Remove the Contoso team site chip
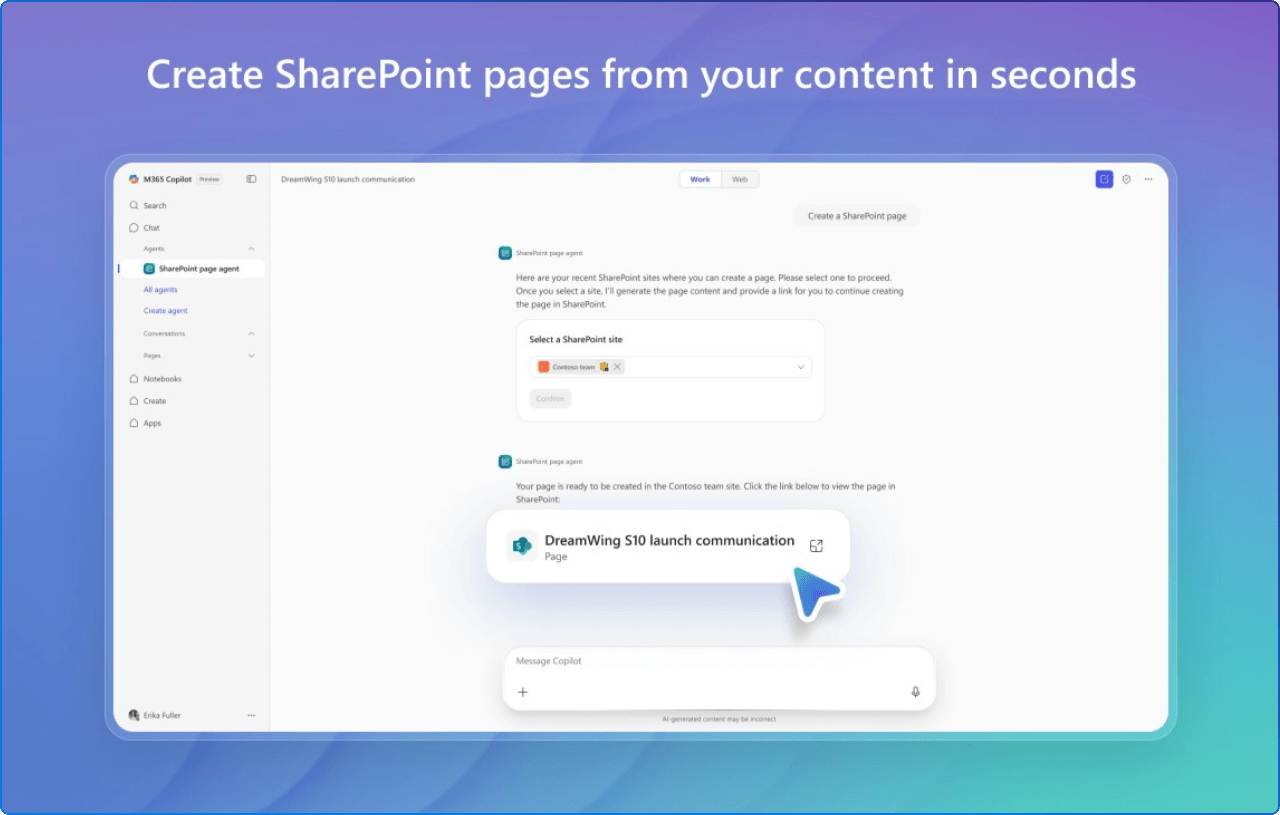 [x=618, y=367]
